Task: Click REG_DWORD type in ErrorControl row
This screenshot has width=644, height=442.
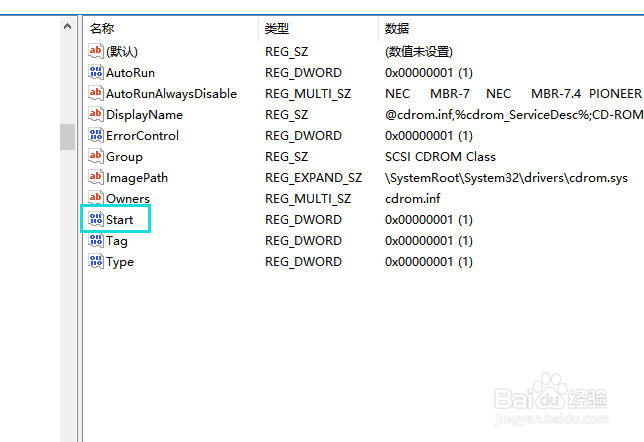Action: pyautogui.click(x=304, y=136)
